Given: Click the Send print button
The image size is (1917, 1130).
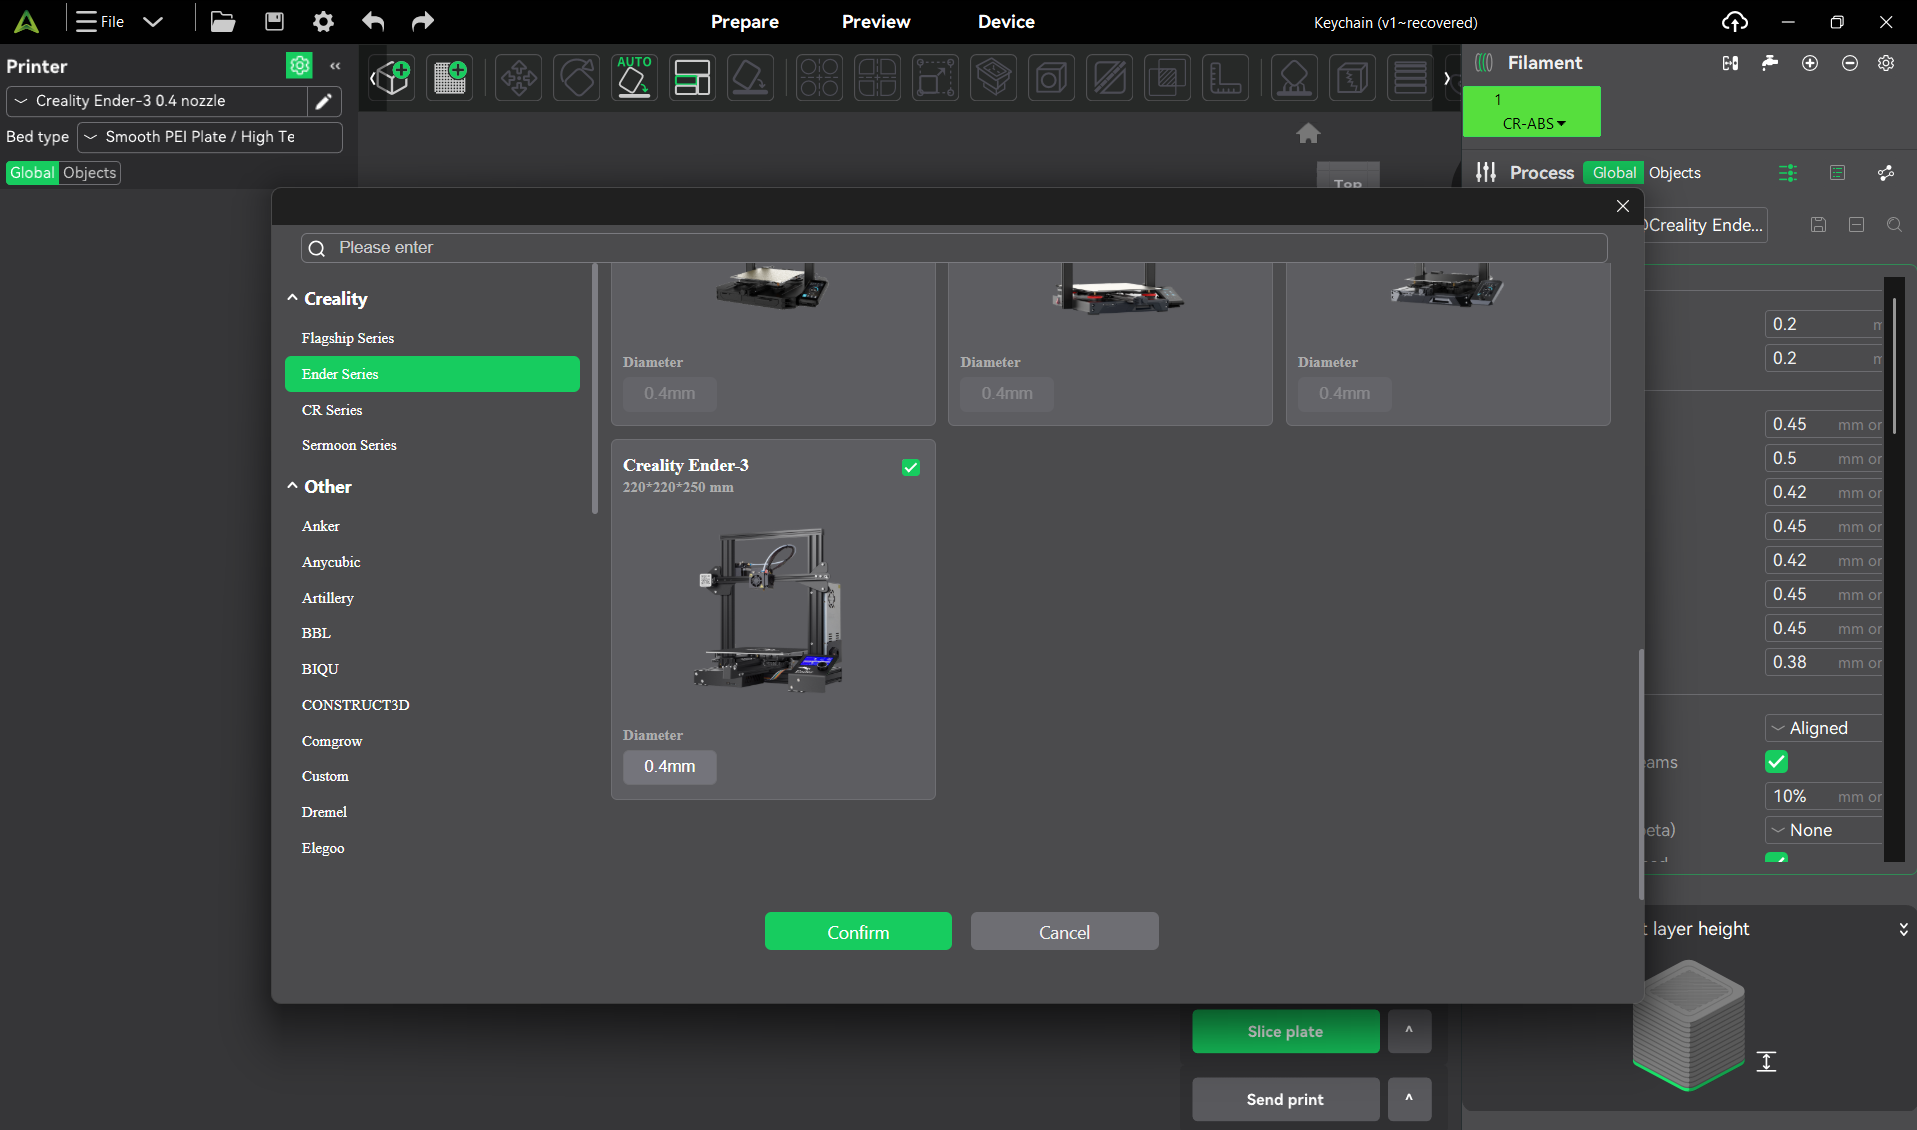Looking at the screenshot, I should (1285, 1099).
